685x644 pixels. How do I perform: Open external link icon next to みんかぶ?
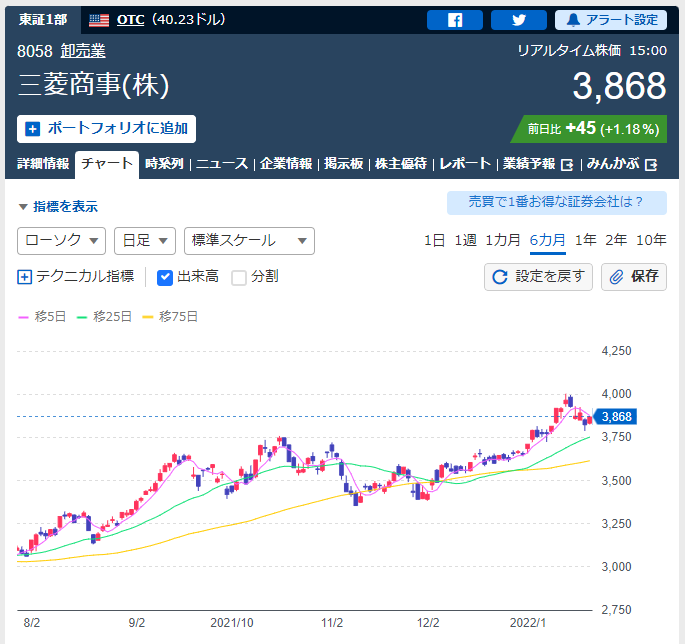pyautogui.click(x=650, y=165)
